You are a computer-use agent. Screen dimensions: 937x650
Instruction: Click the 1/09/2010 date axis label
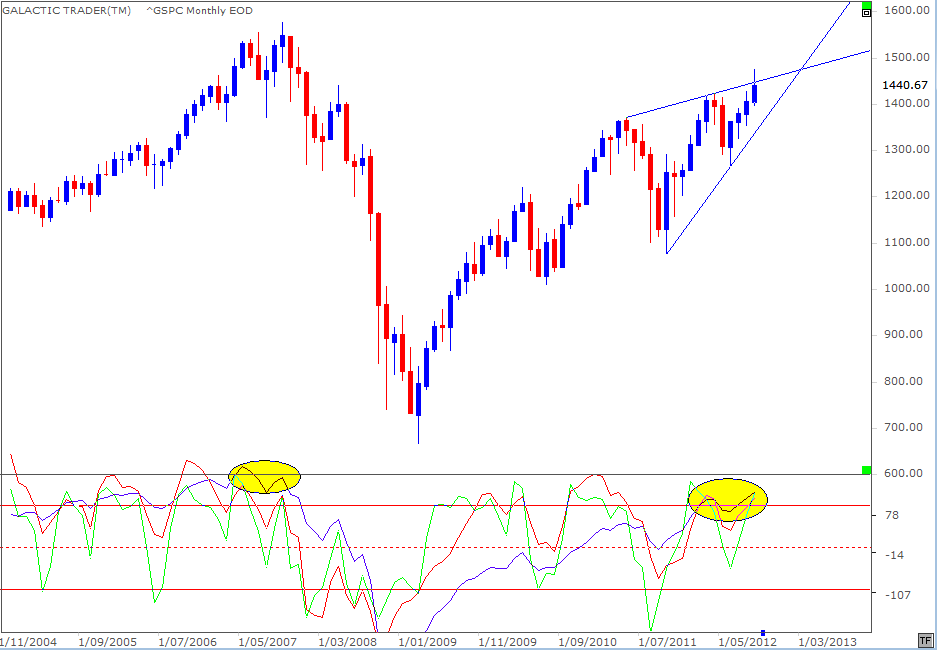click(x=587, y=642)
